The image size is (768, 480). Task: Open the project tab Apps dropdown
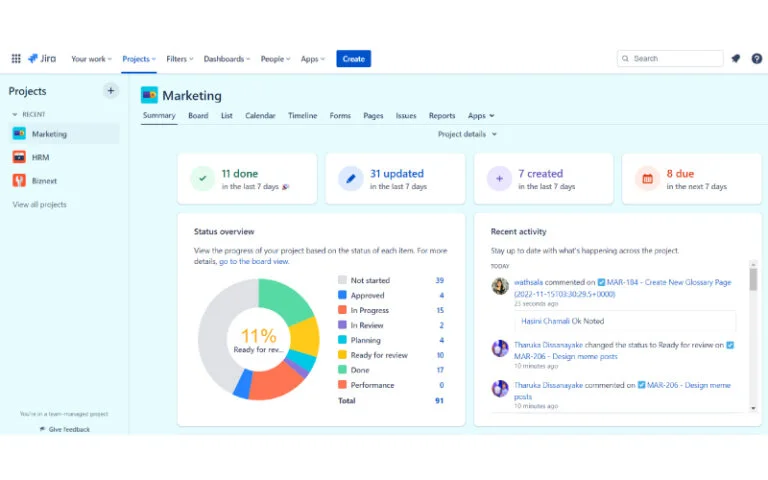481,116
